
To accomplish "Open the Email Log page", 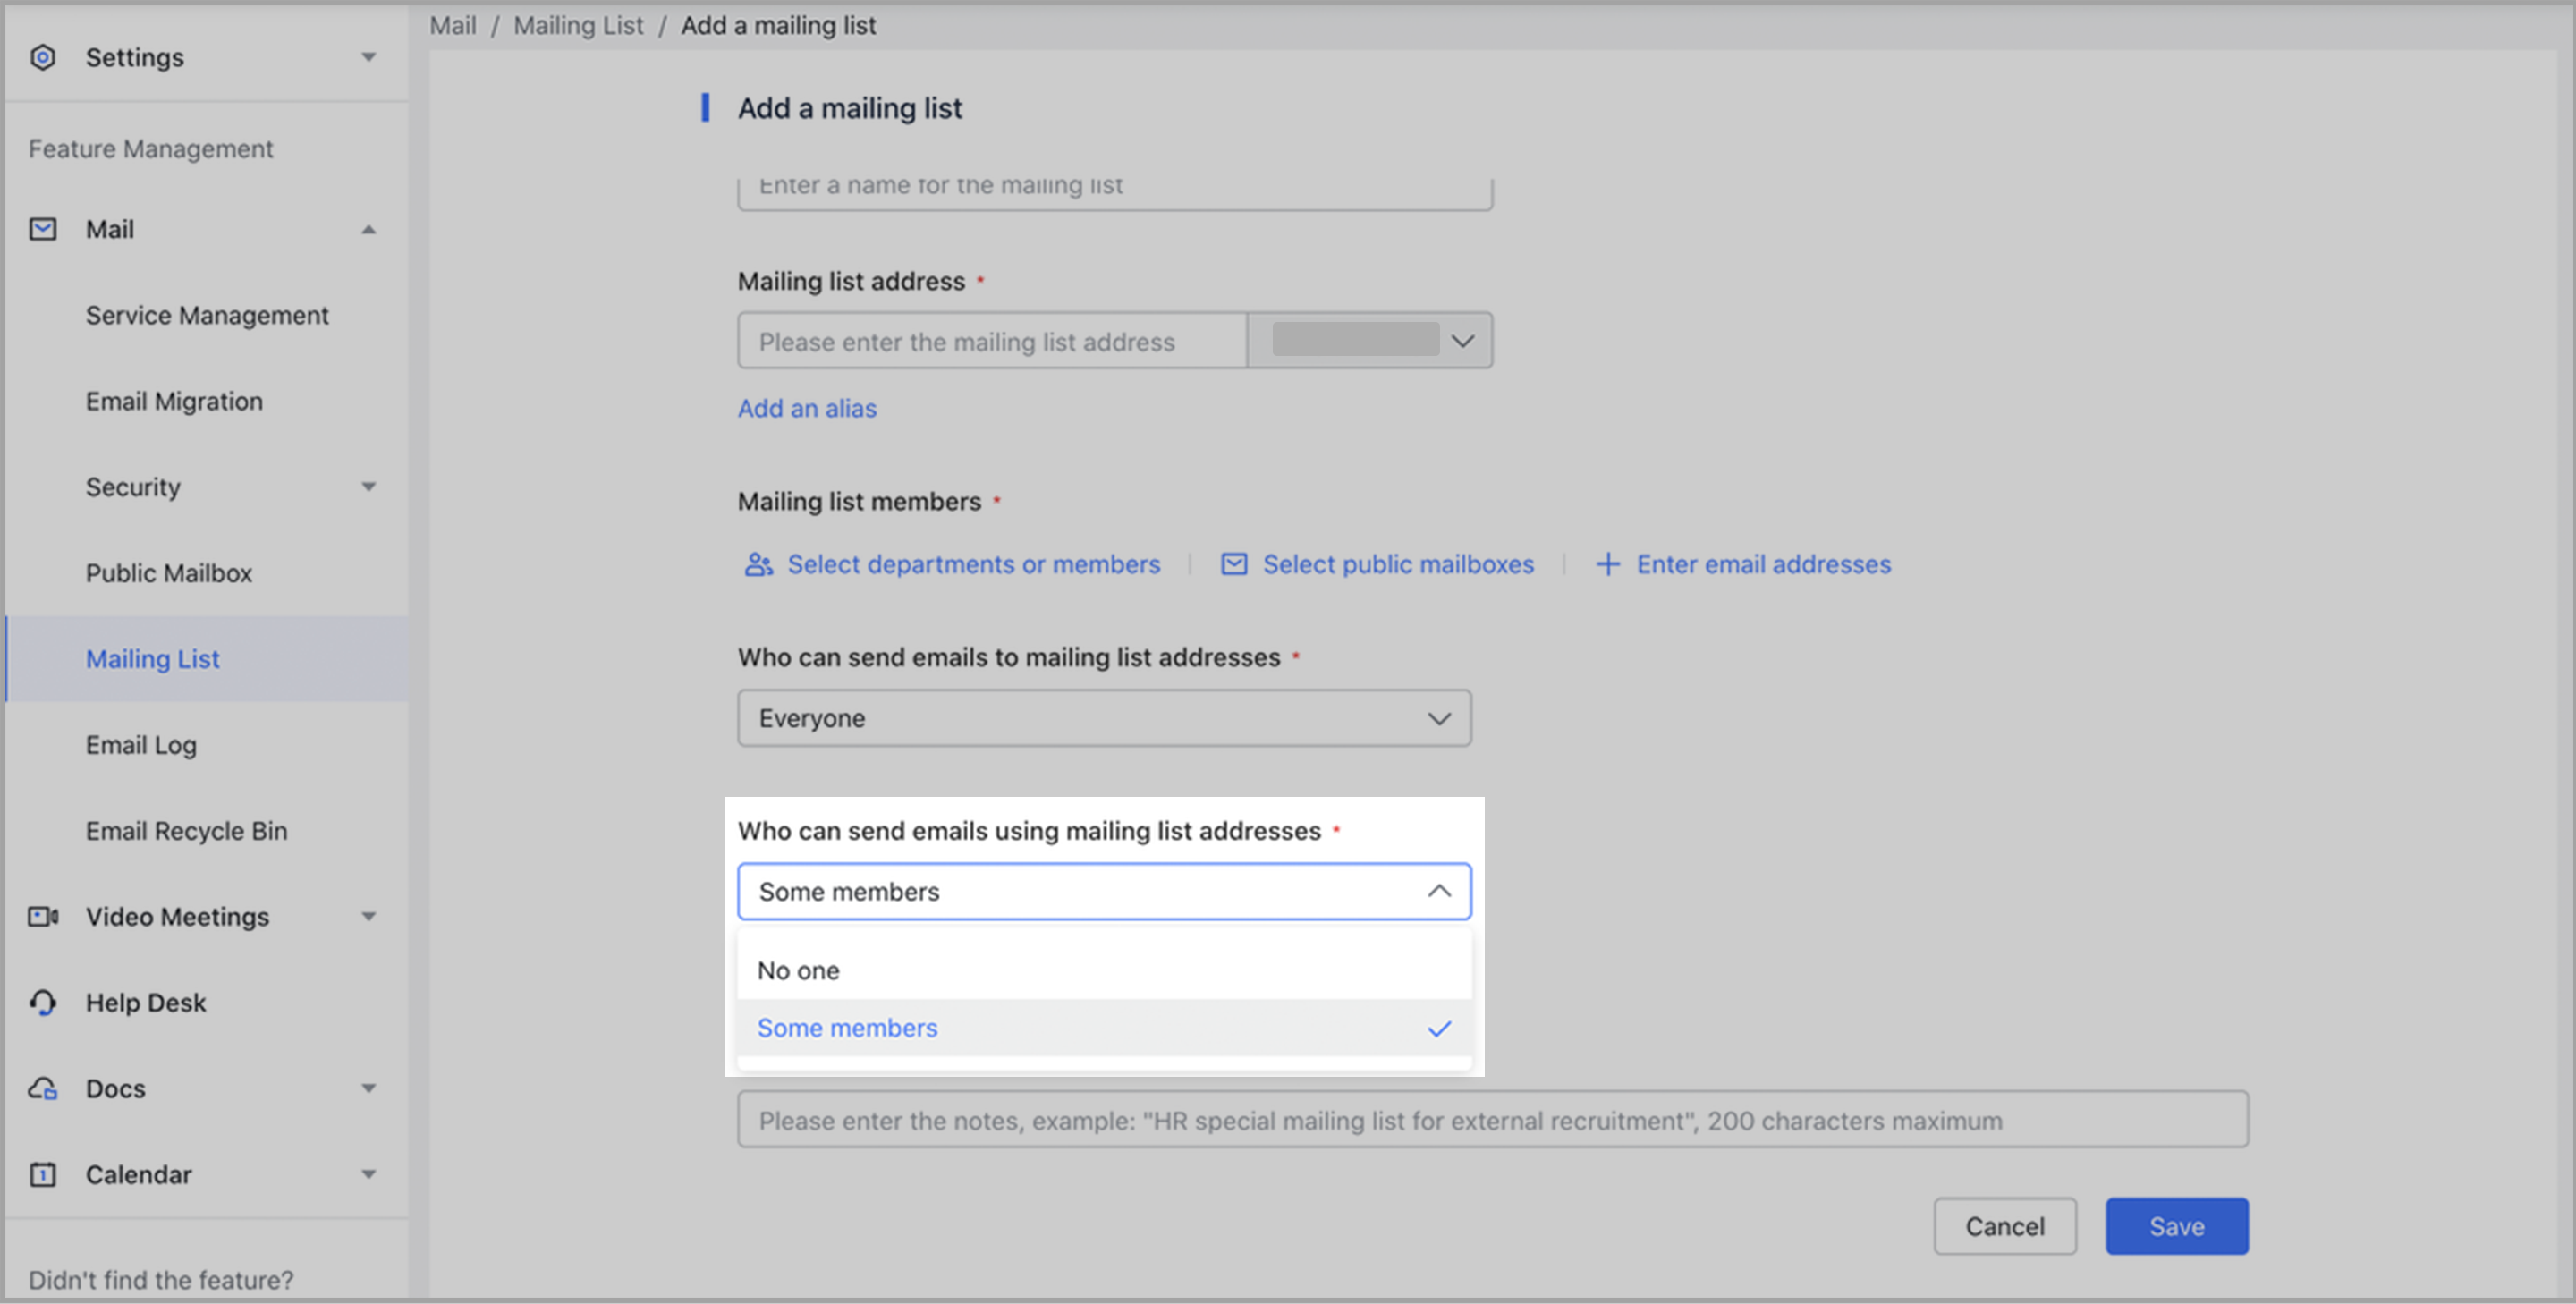I will pos(141,745).
